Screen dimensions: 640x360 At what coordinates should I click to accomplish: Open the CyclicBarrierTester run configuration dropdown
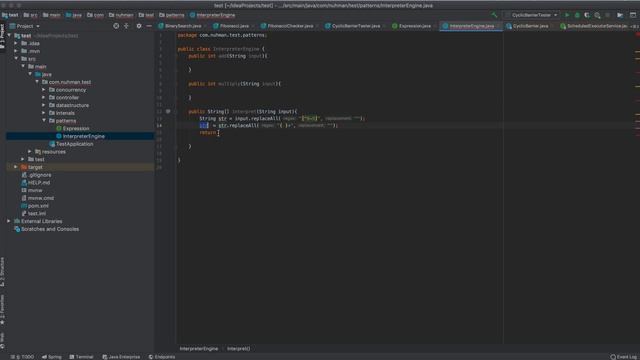531,15
